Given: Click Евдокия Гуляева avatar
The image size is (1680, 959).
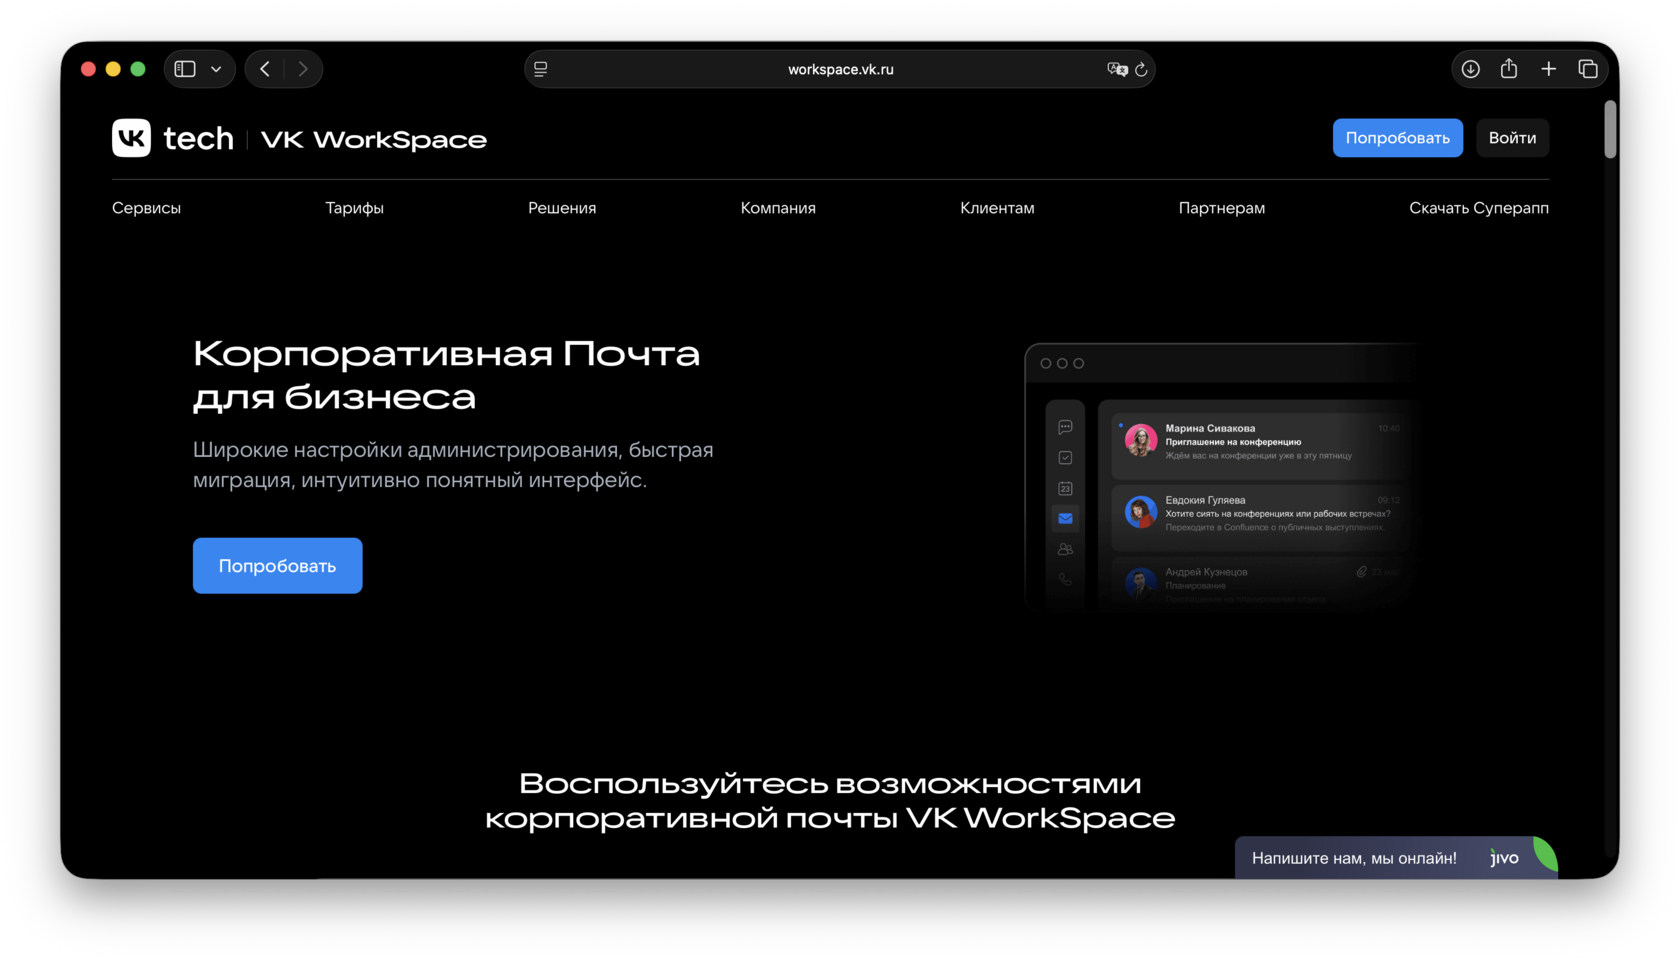Looking at the screenshot, I should click(1140, 512).
